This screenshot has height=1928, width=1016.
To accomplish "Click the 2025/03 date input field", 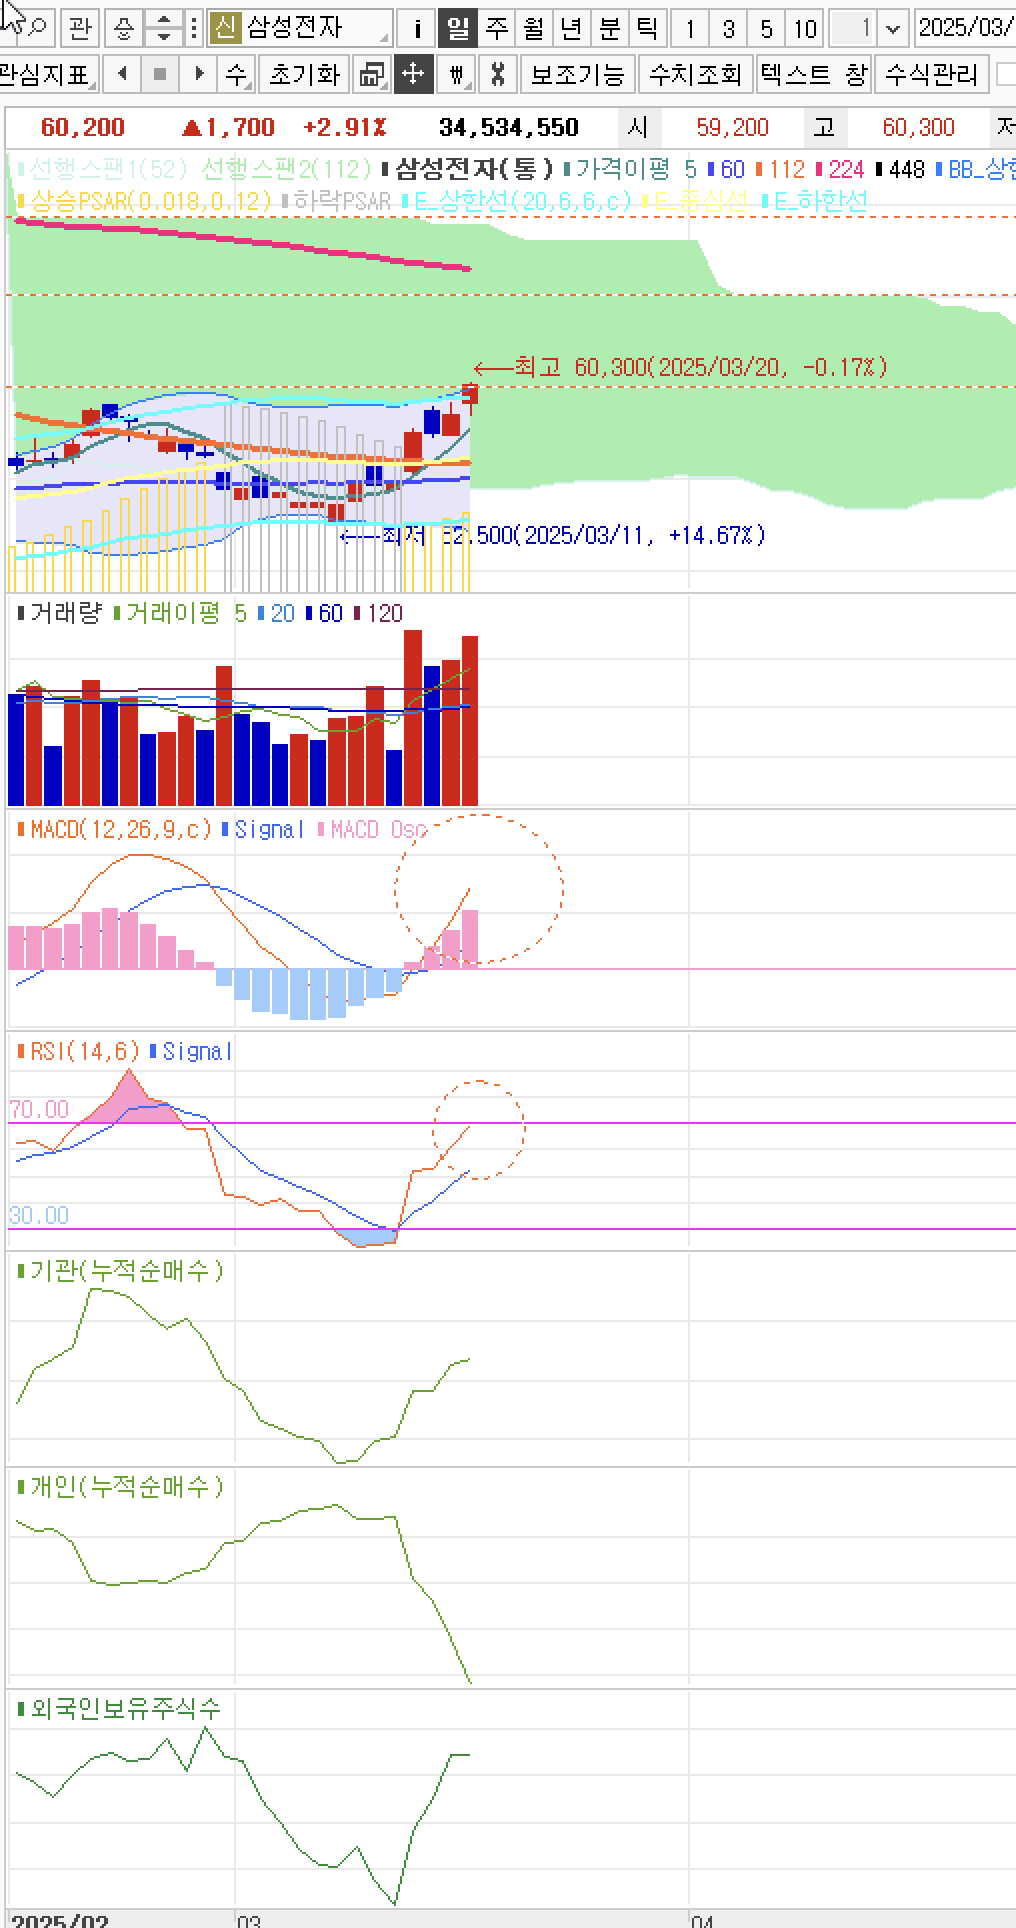I will pyautogui.click(x=964, y=28).
